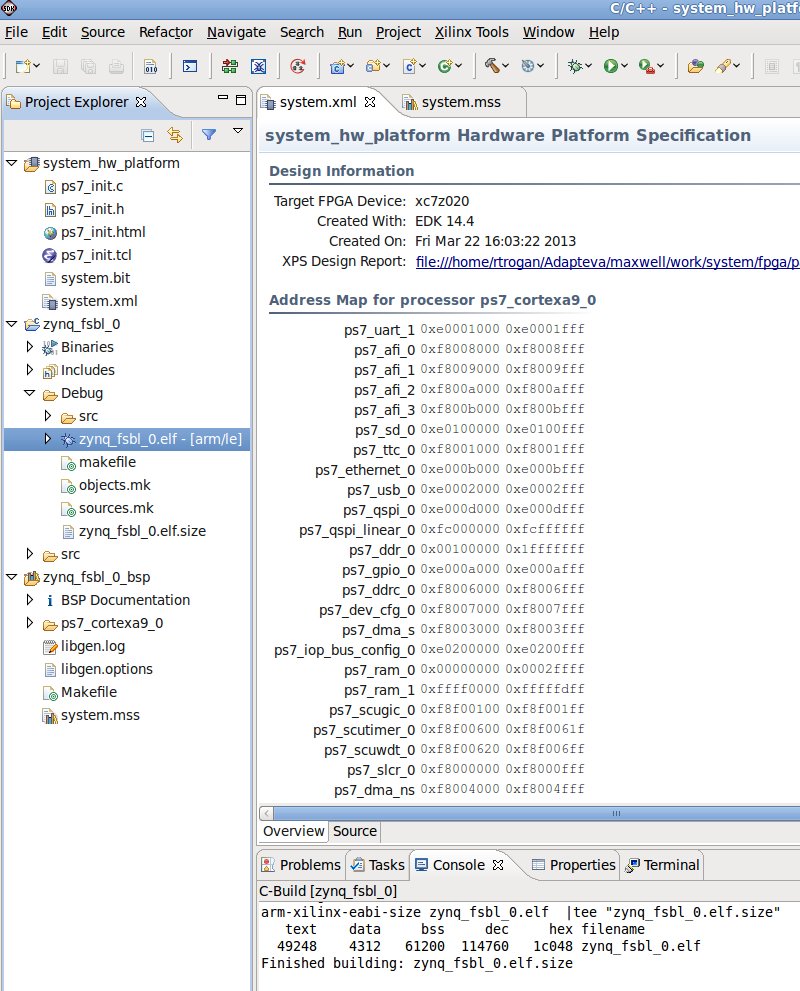
Task: Click the Run button in toolbar
Action: tap(610, 67)
